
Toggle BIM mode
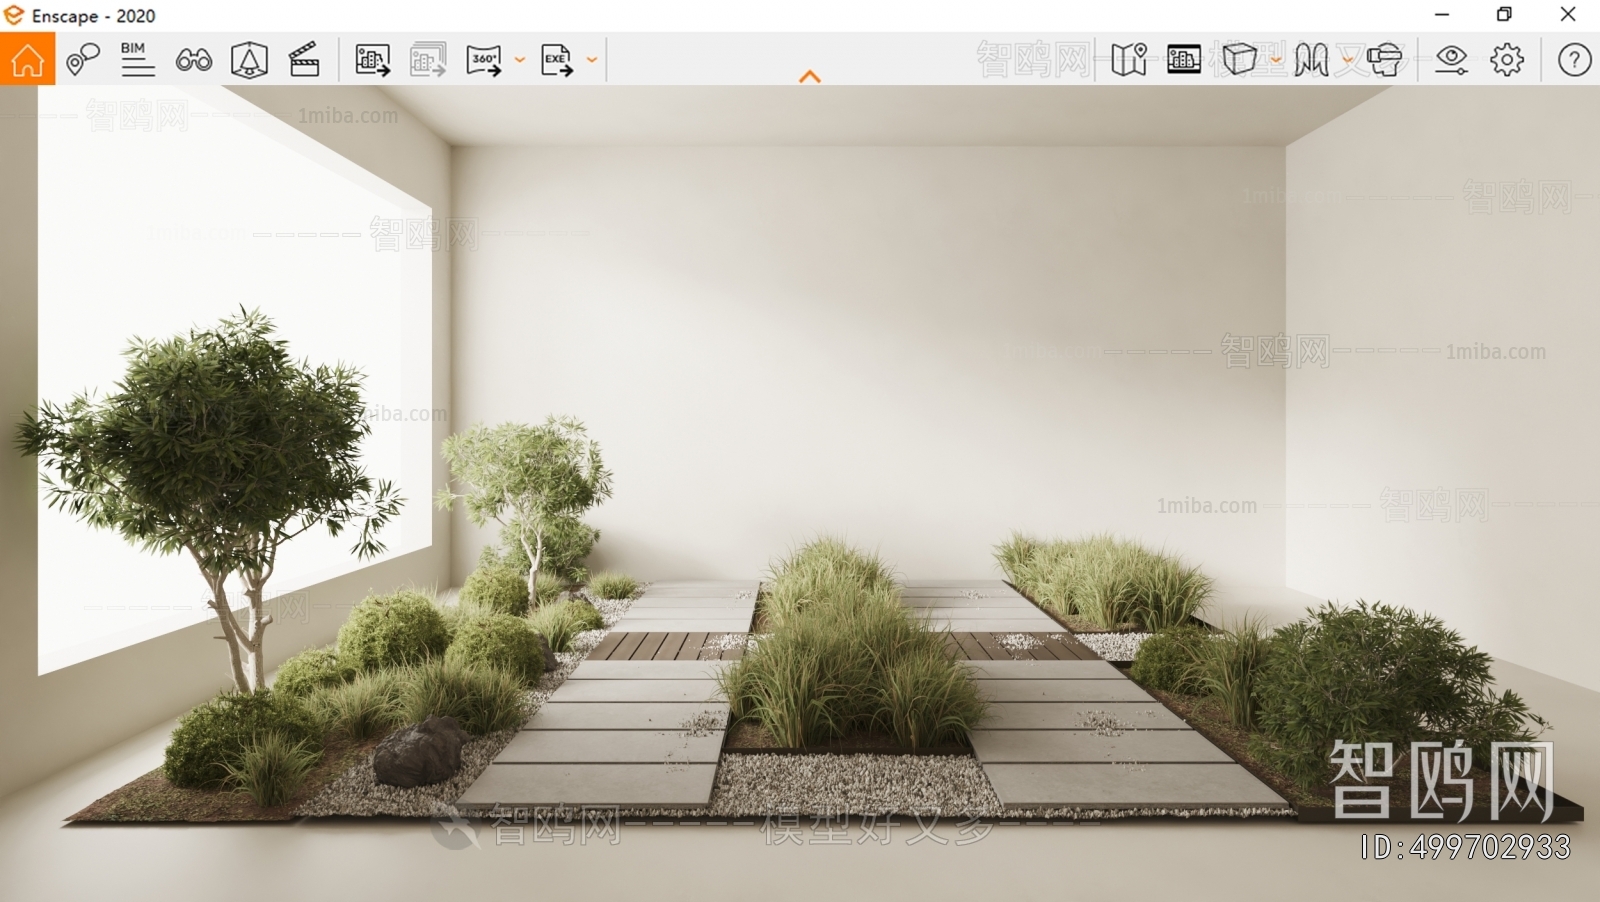coord(136,60)
